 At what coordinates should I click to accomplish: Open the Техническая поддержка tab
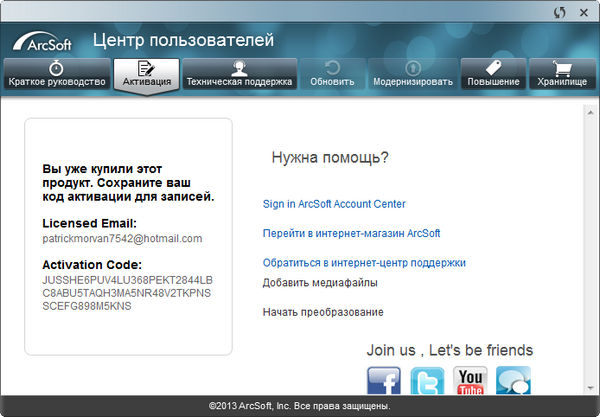(x=239, y=74)
